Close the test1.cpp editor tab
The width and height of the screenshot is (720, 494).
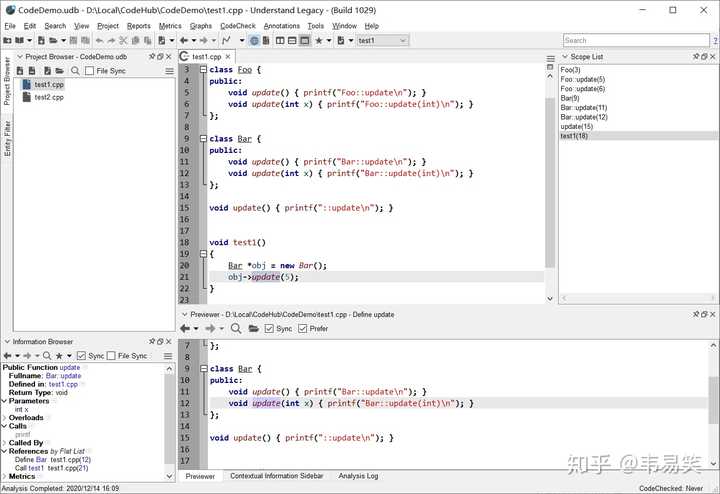click(x=228, y=56)
